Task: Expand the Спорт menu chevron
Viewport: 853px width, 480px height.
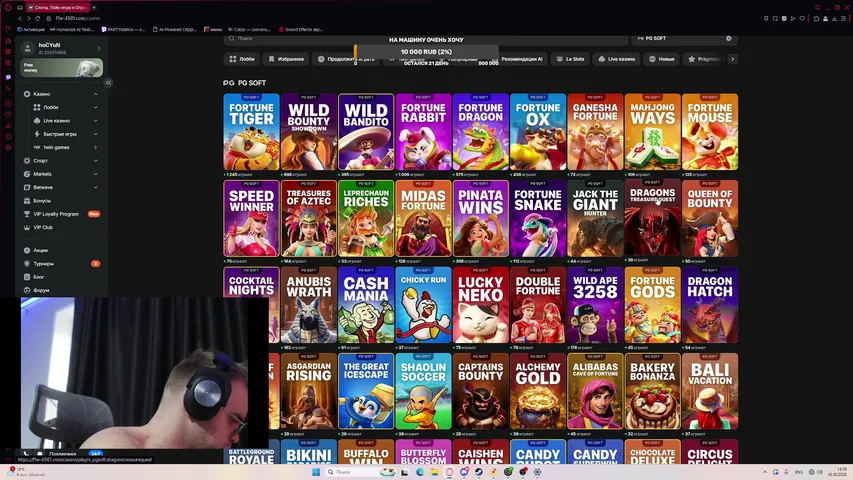Action: tap(96, 161)
